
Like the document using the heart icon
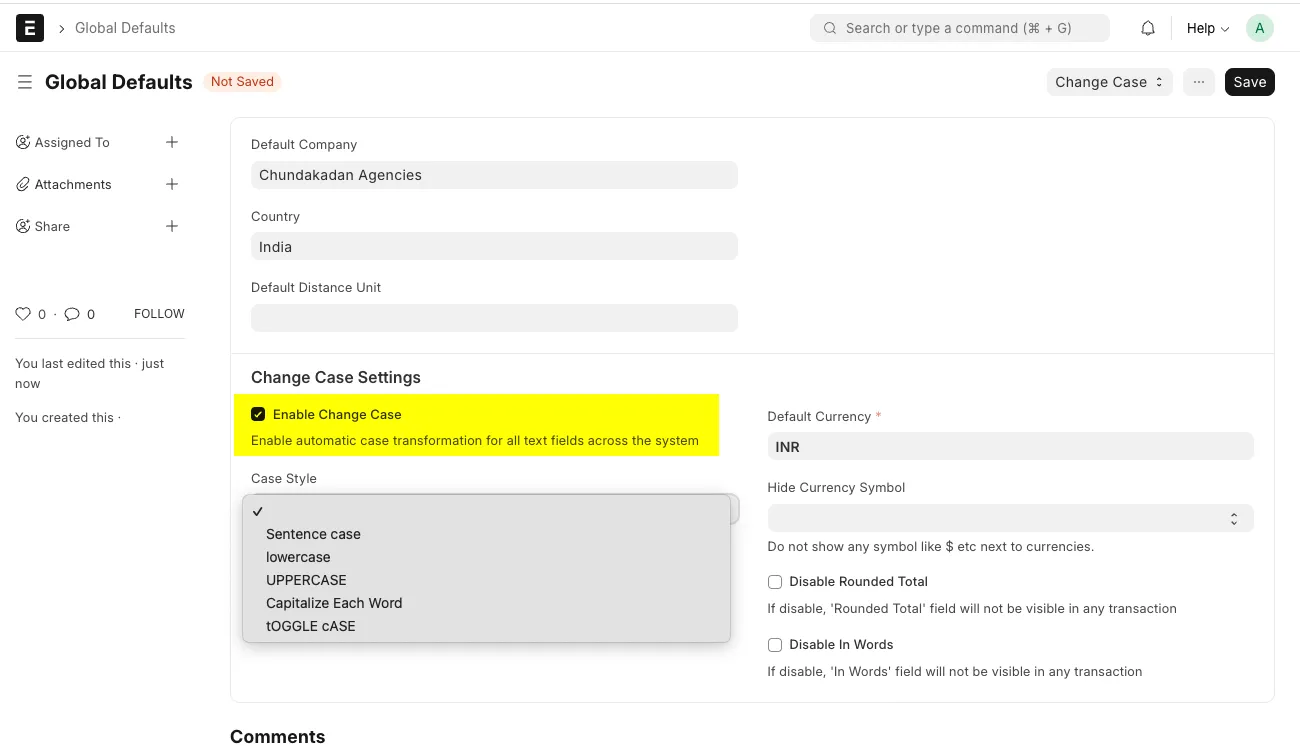21,313
